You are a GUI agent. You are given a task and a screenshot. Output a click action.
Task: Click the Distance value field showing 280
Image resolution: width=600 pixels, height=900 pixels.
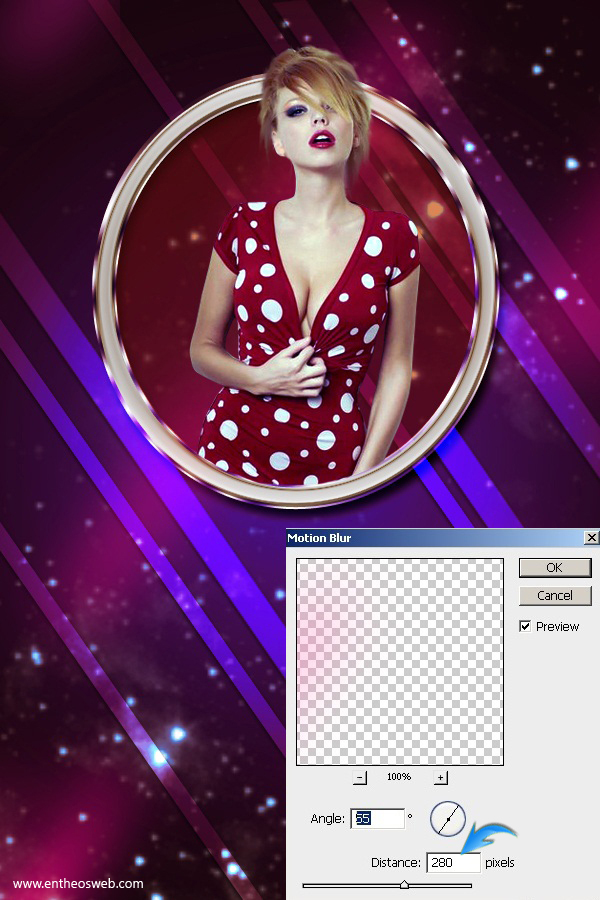452,862
